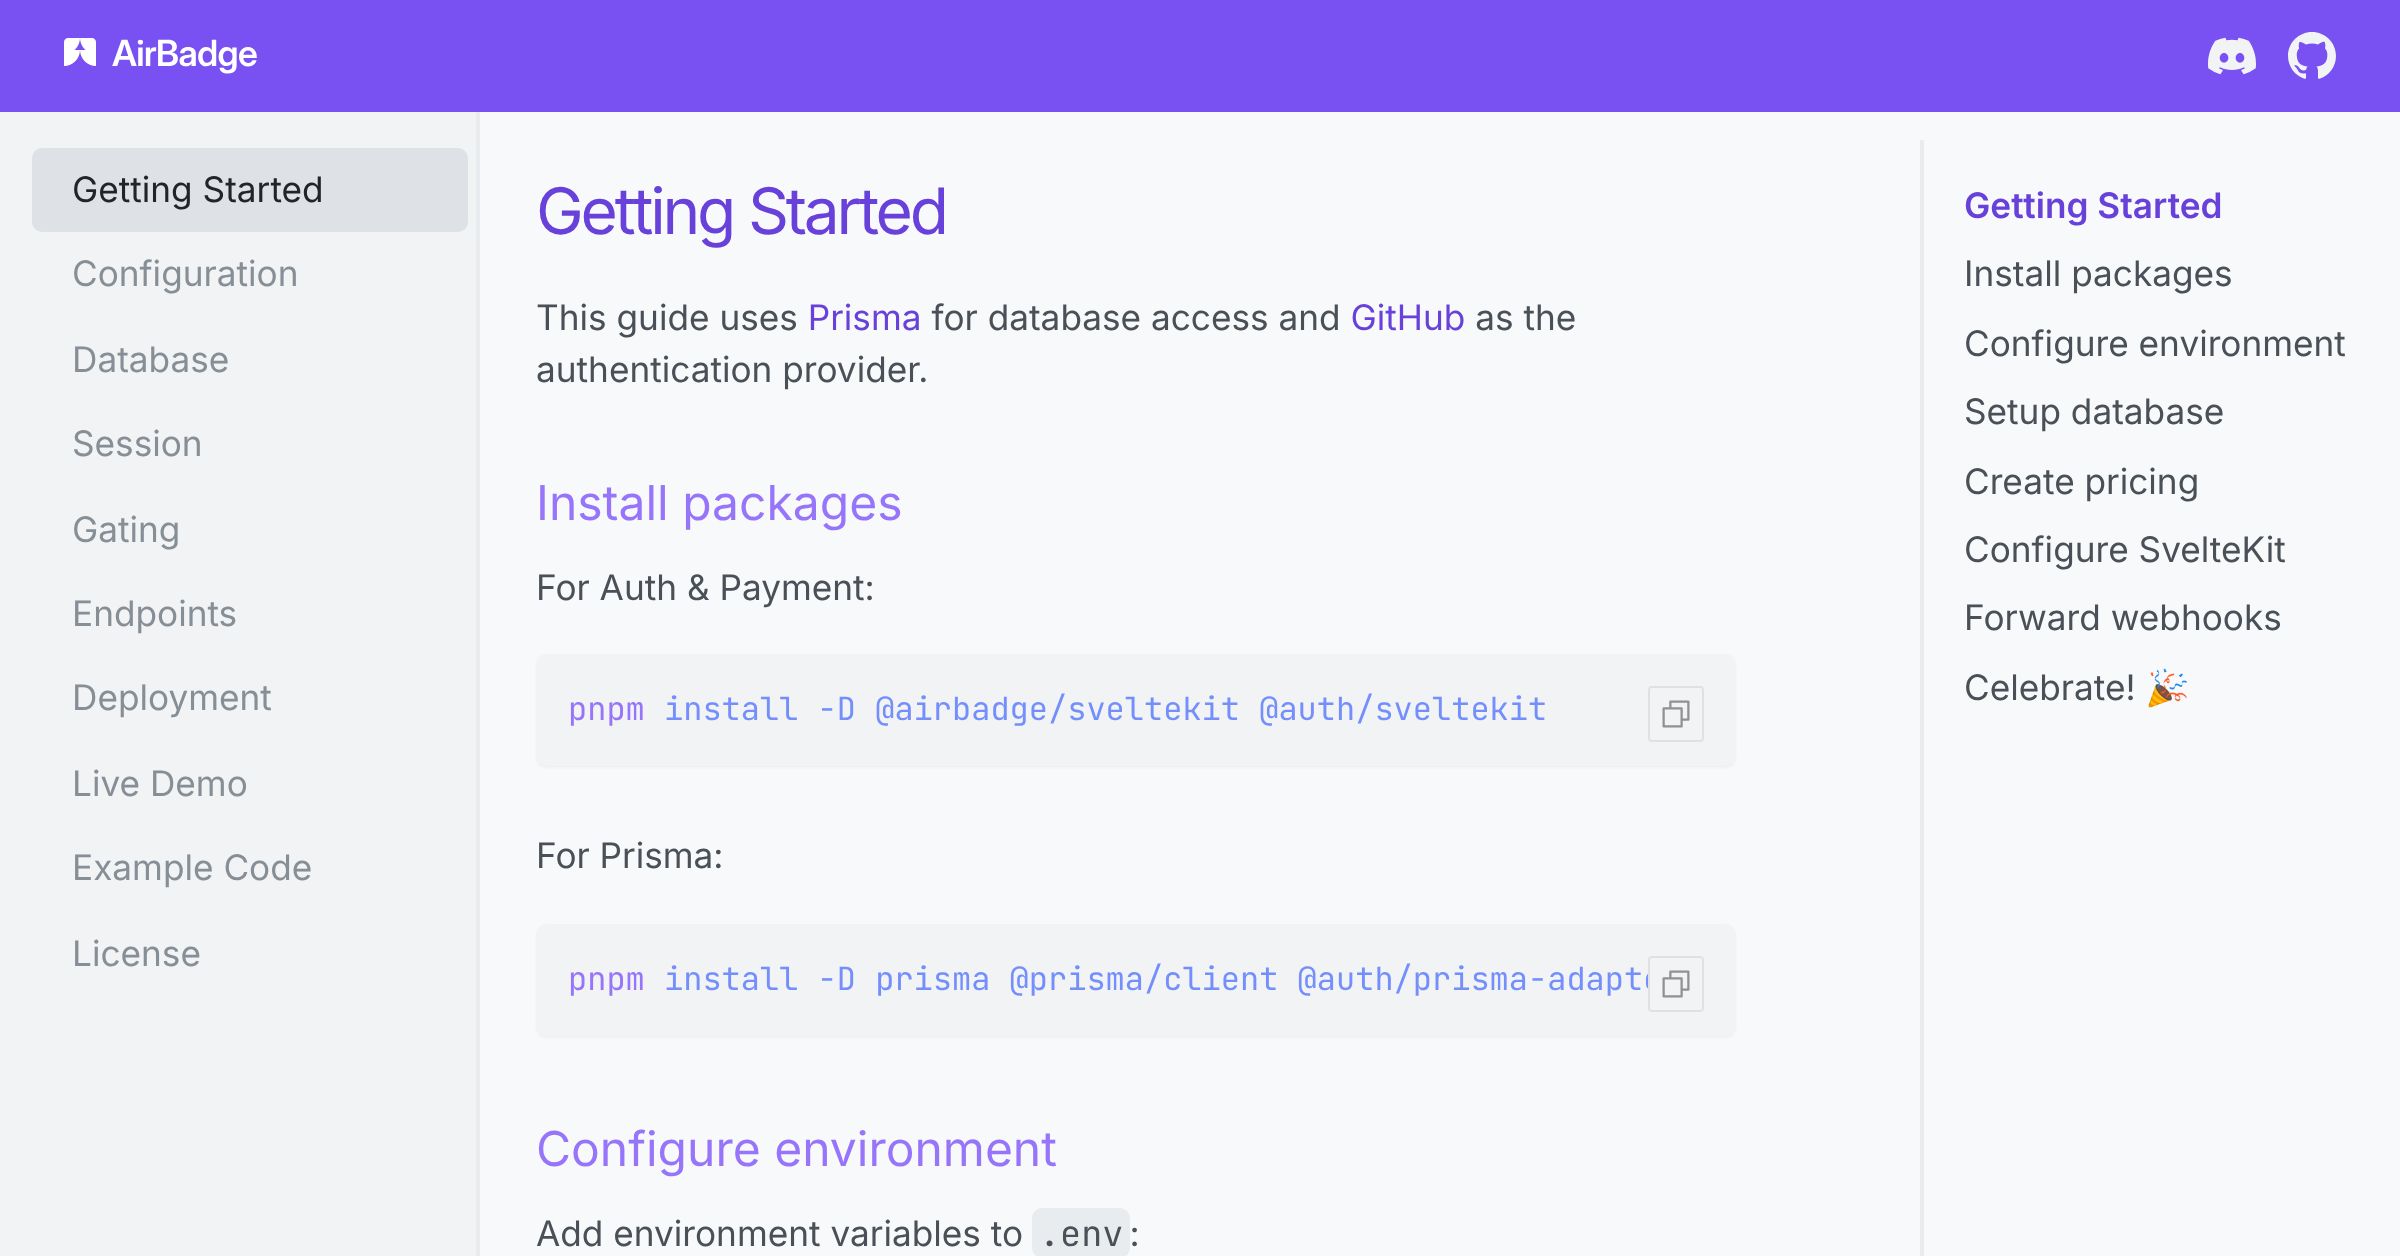Click the Install packages section heading
Image resolution: width=2400 pixels, height=1256 pixels.
coord(719,503)
